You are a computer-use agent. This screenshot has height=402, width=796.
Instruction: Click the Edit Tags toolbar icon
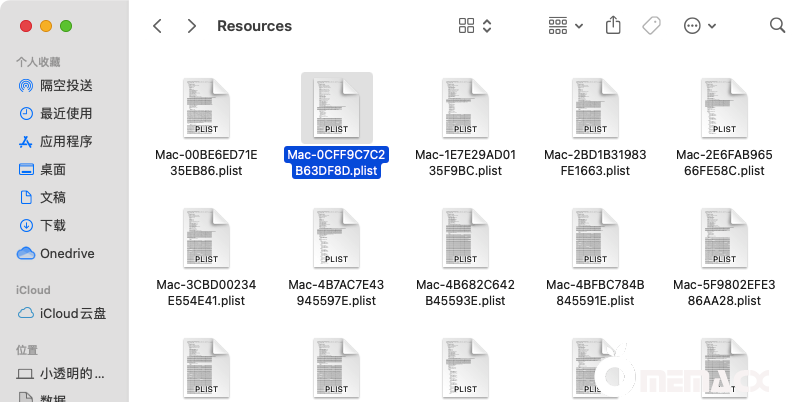point(651,26)
